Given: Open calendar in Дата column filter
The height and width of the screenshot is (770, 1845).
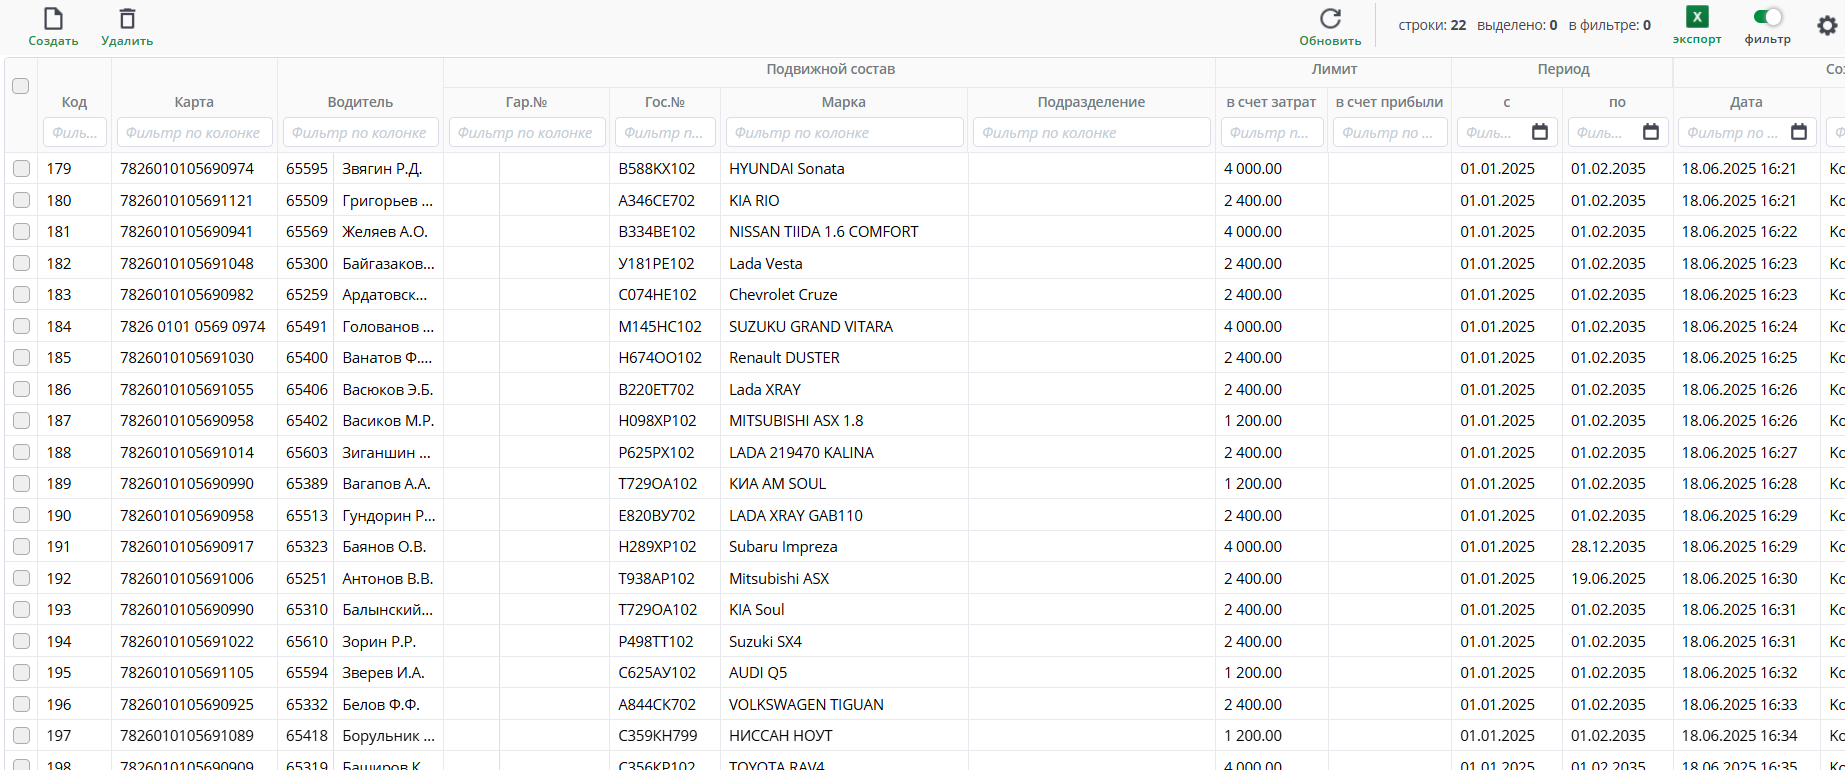Looking at the screenshot, I should pos(1799,132).
